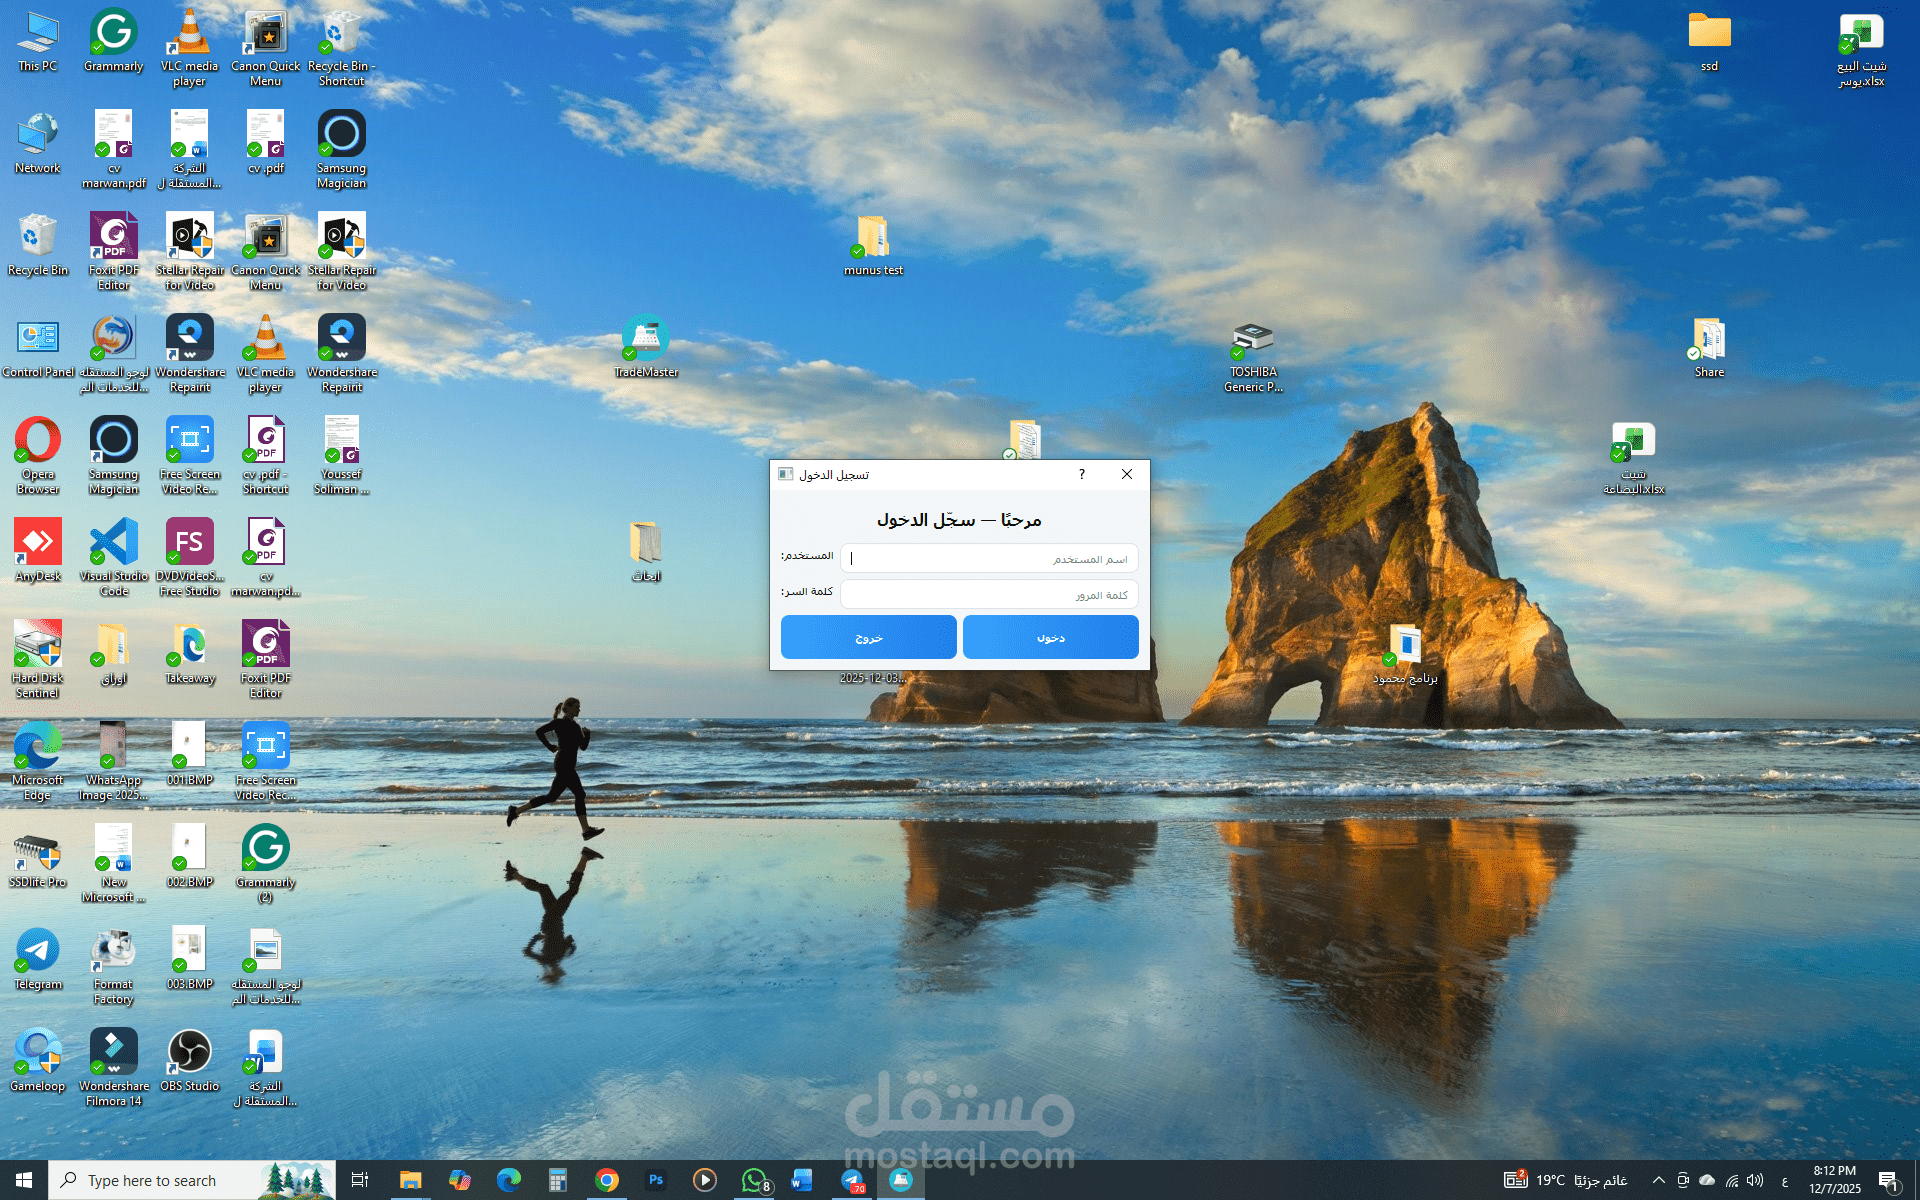Click the username field in login dialog
1920x1200 pixels.
click(988, 559)
